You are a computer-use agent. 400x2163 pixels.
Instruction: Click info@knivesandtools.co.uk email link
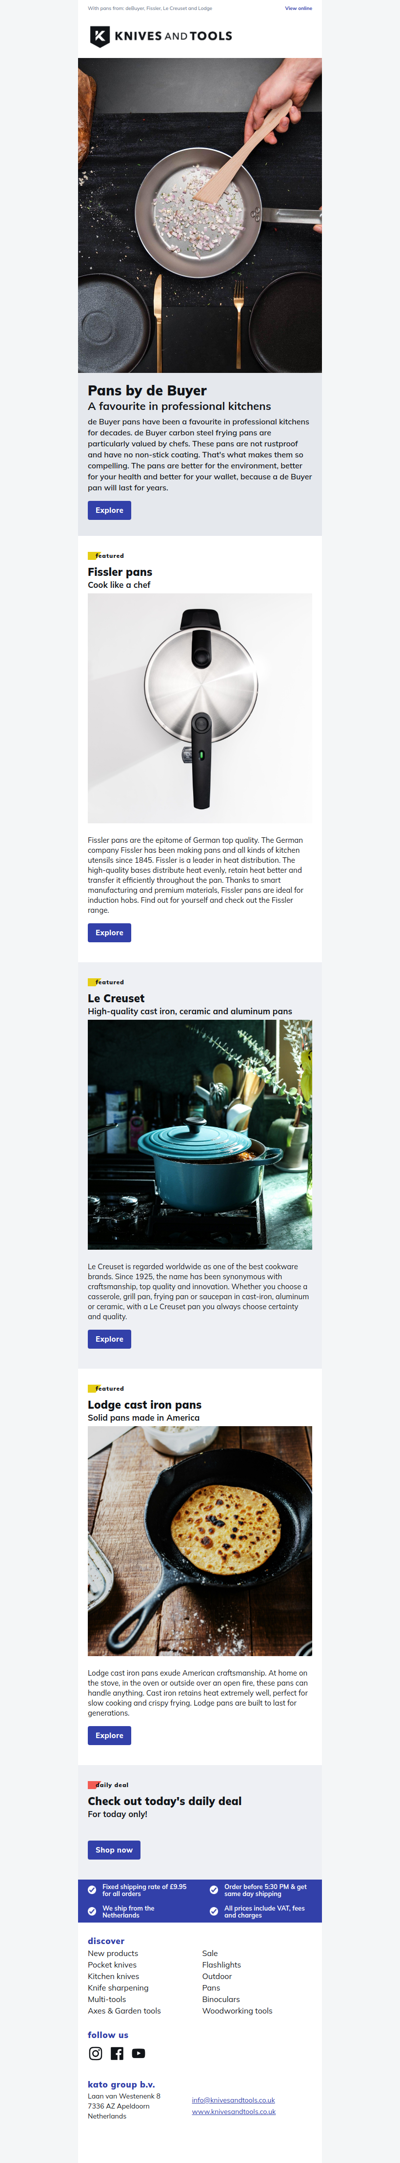click(233, 2100)
